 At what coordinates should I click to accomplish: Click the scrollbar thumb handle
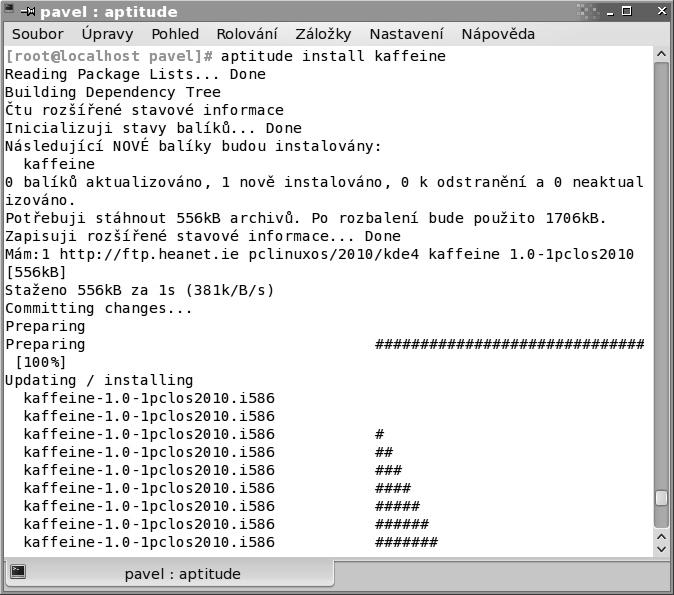tap(662, 499)
